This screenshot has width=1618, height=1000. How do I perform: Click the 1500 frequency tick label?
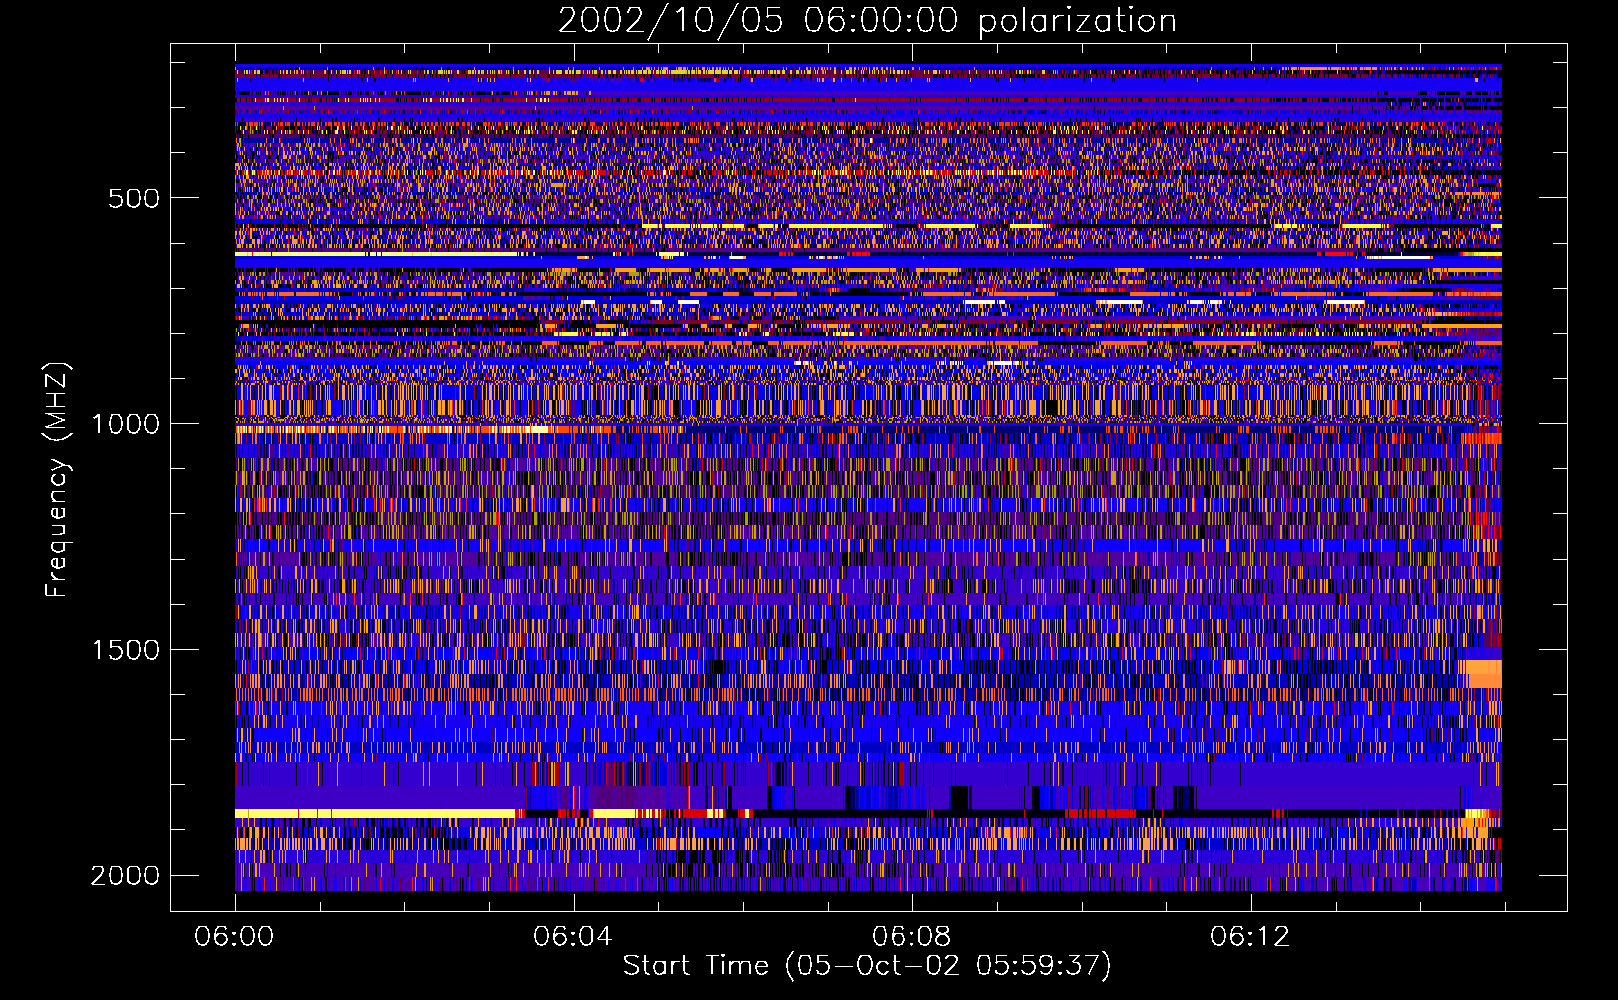coord(125,650)
